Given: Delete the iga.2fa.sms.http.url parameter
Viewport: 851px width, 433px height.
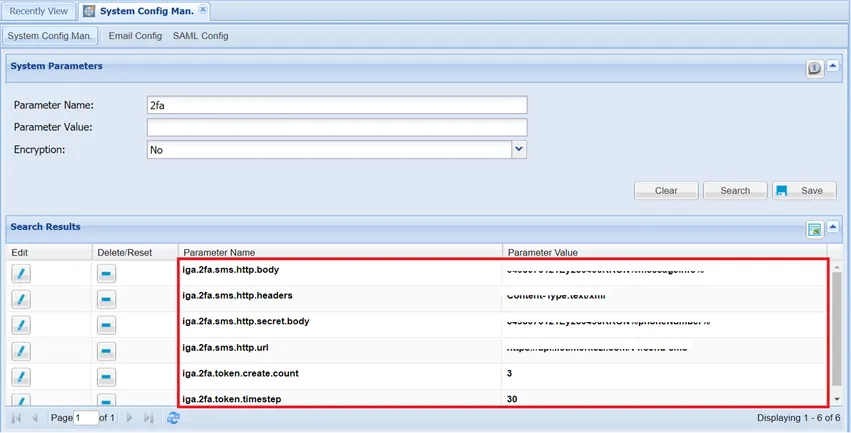Looking at the screenshot, I should coord(106,351).
